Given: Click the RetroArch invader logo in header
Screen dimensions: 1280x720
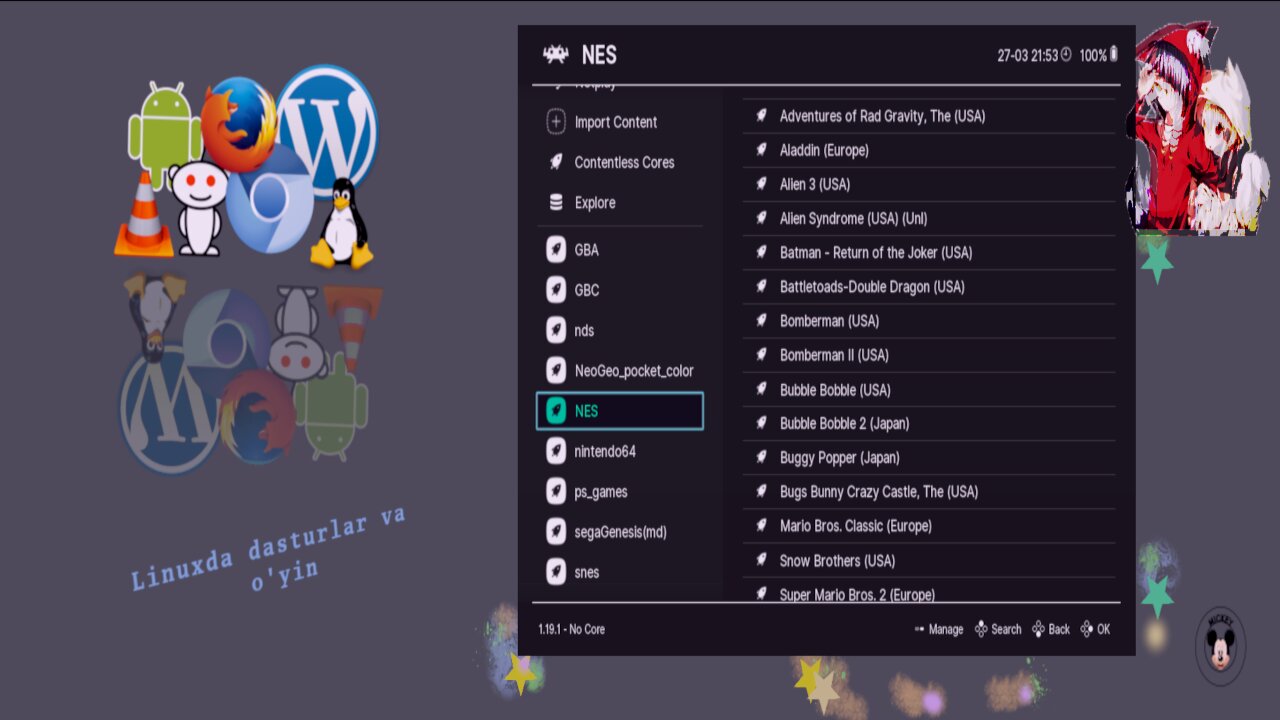Looking at the screenshot, I should tap(555, 55).
